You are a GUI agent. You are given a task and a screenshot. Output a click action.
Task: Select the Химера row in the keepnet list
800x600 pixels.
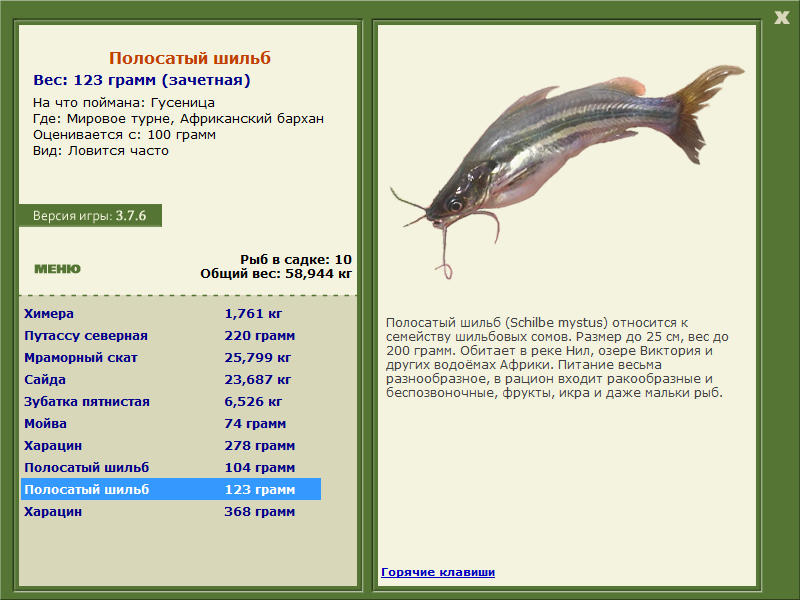coord(171,314)
